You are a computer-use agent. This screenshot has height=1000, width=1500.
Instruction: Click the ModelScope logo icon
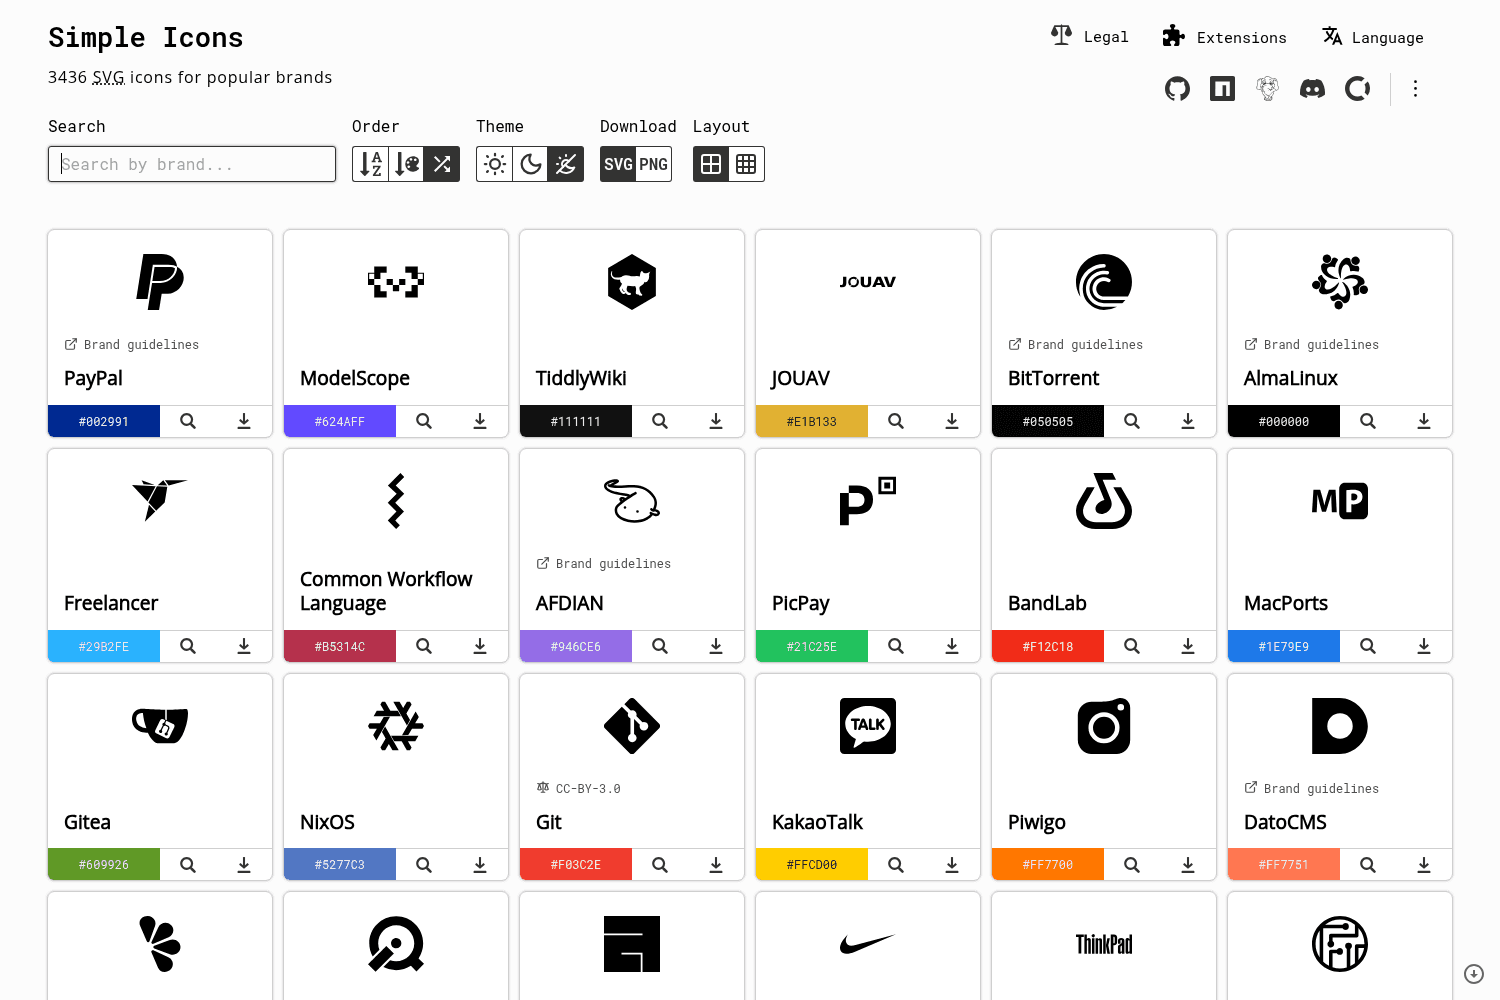(x=396, y=282)
